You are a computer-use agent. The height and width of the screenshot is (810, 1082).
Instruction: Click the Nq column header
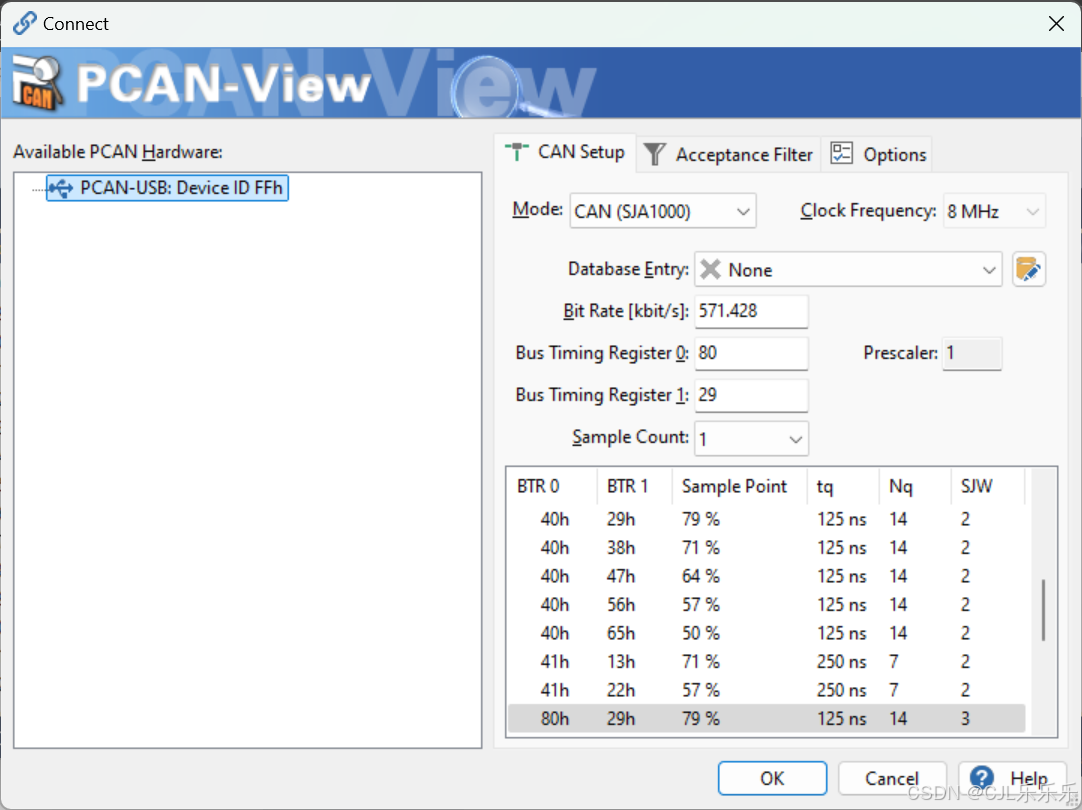click(x=916, y=486)
